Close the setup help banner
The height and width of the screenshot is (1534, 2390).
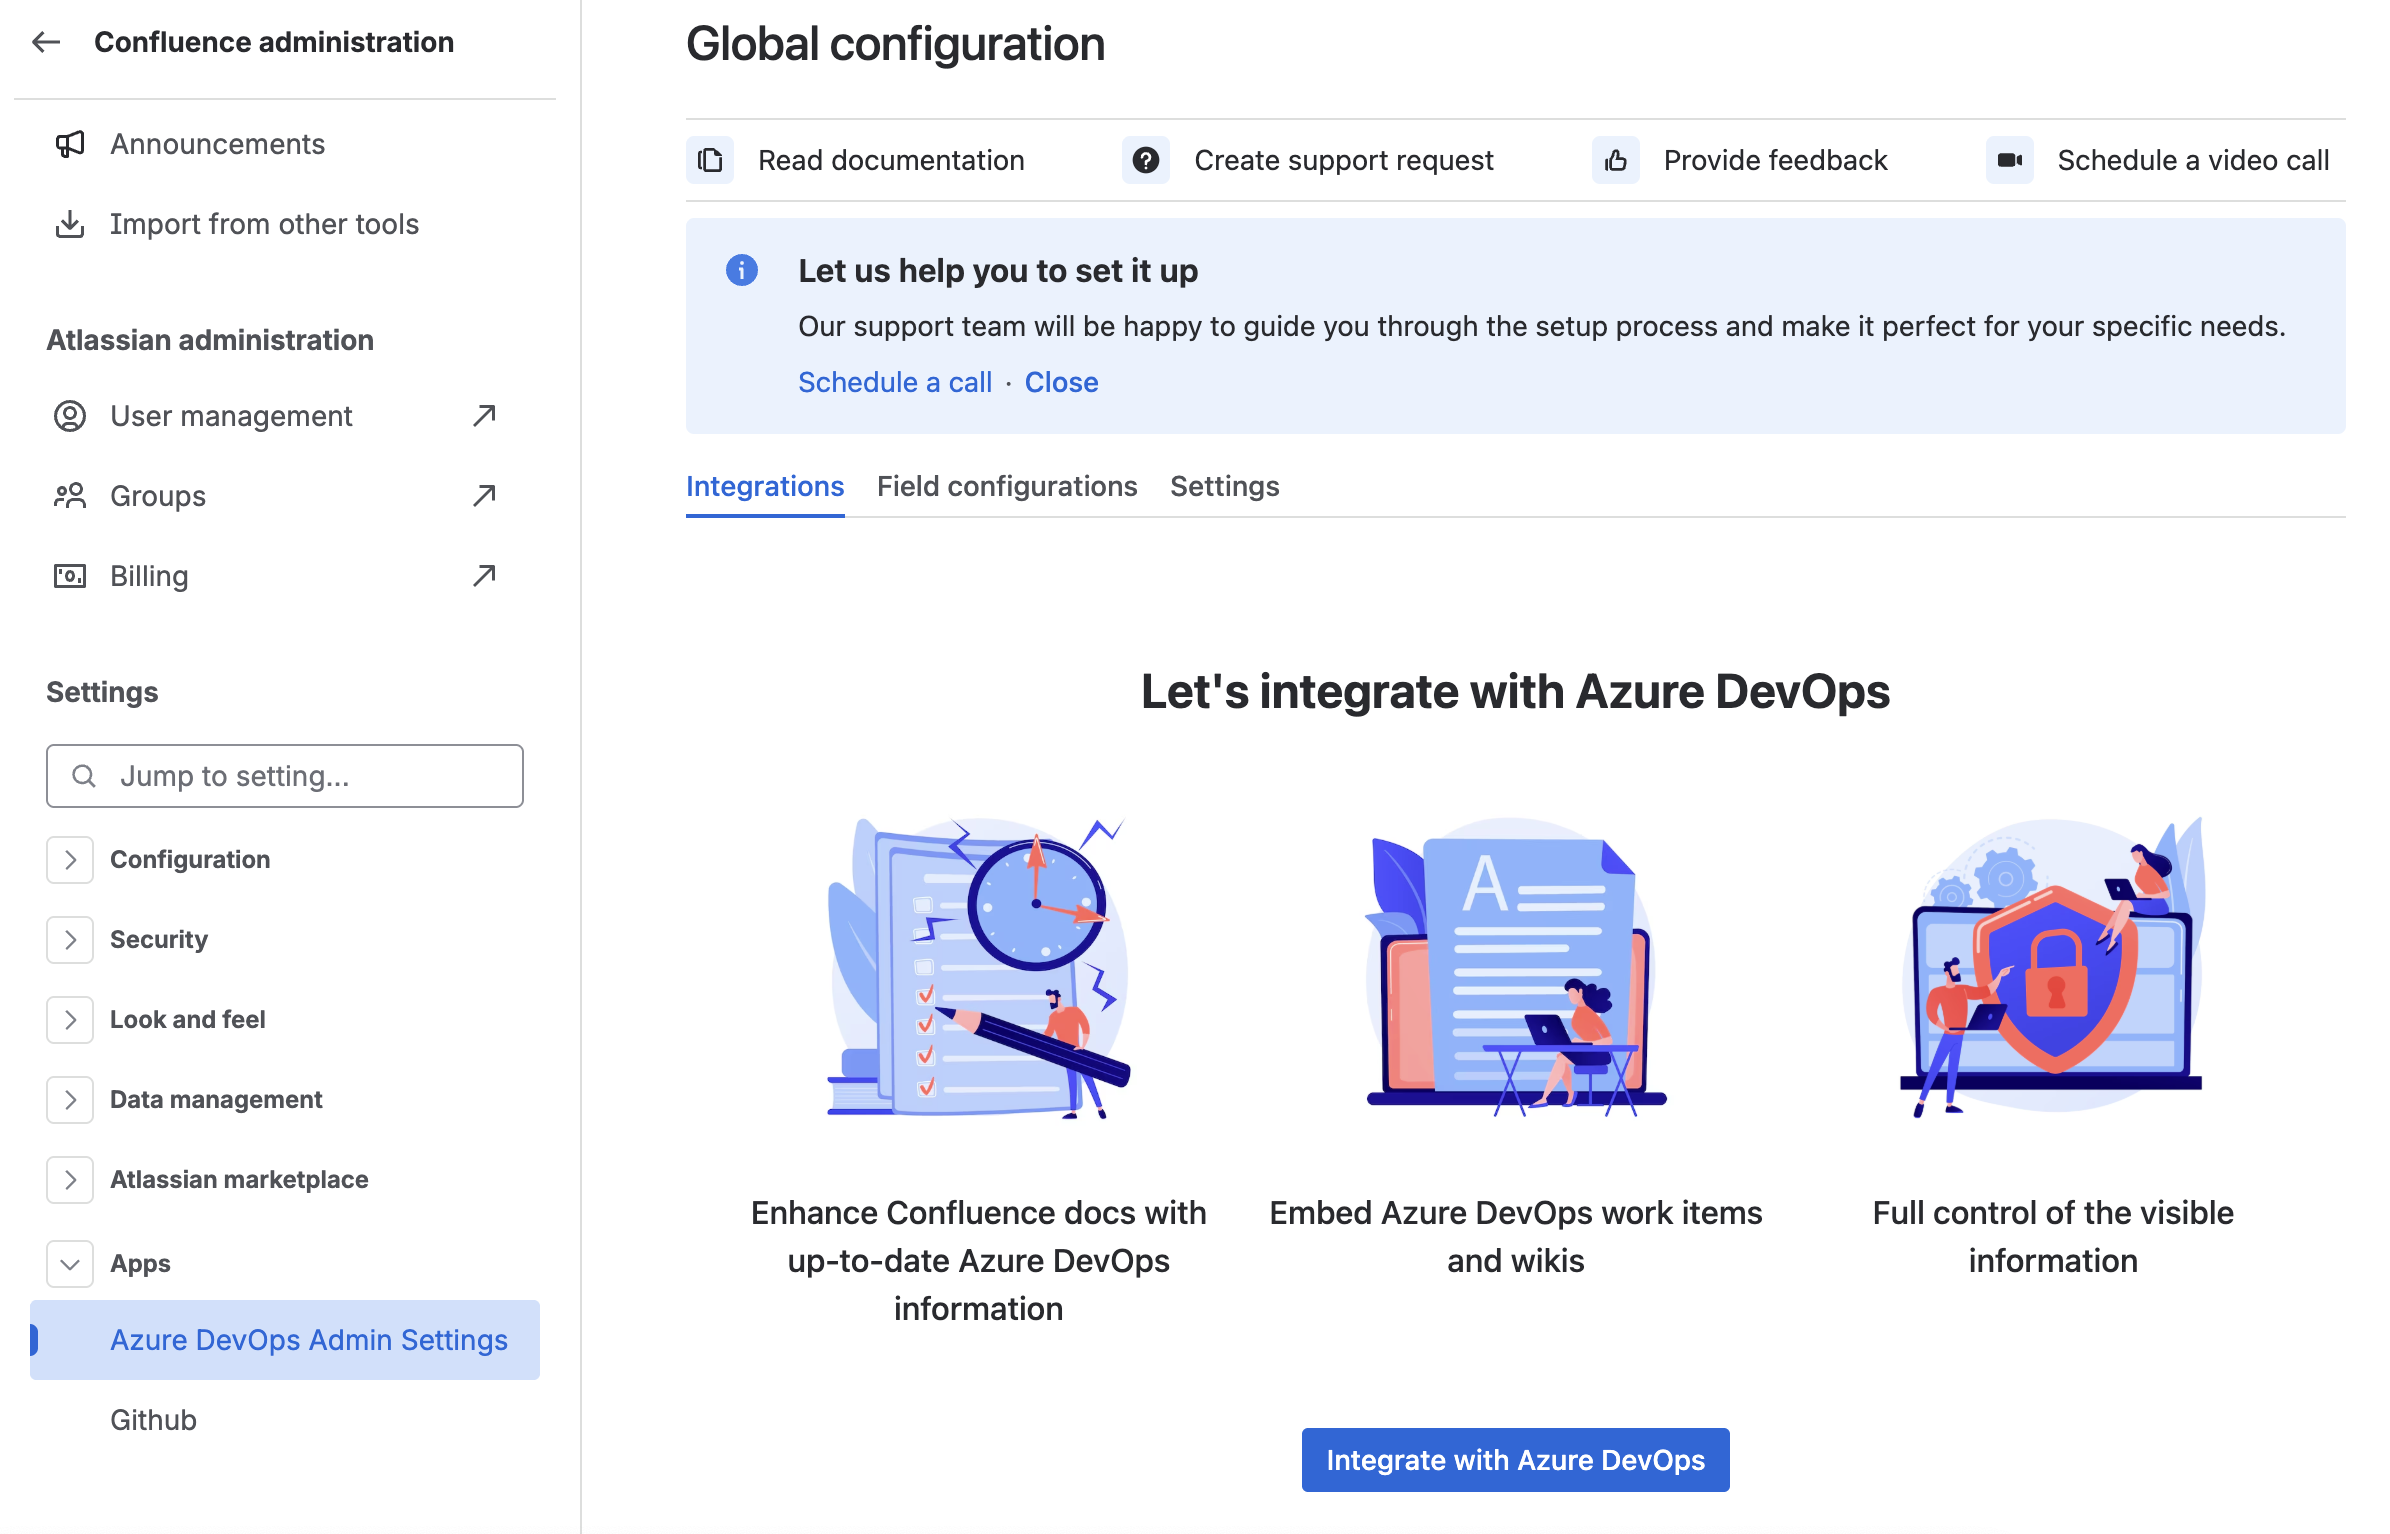pyautogui.click(x=1062, y=382)
